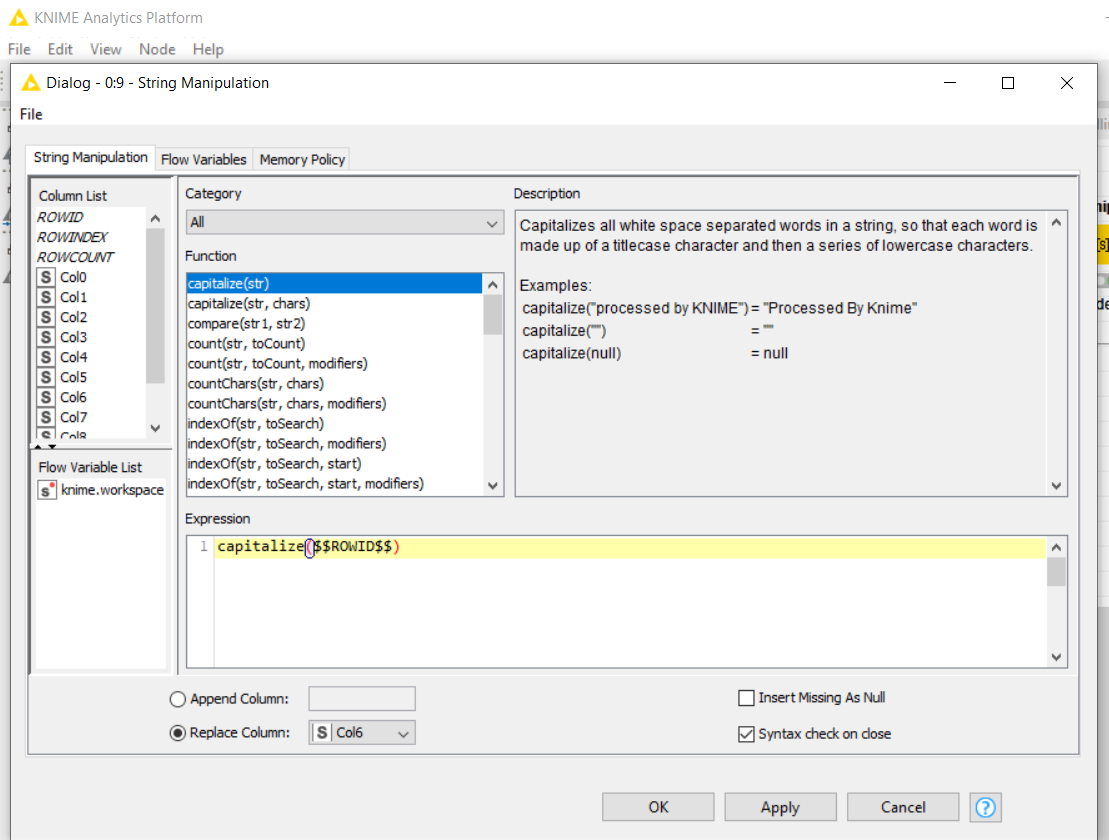This screenshot has height=840, width=1109.
Task: Click the Col0 string type icon
Action: pos(46,277)
